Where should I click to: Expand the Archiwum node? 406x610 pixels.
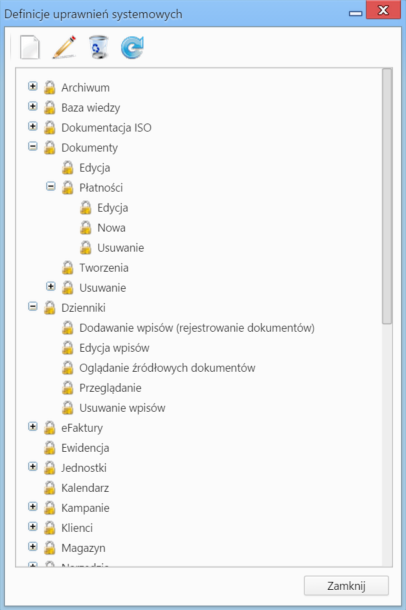pos(33,86)
